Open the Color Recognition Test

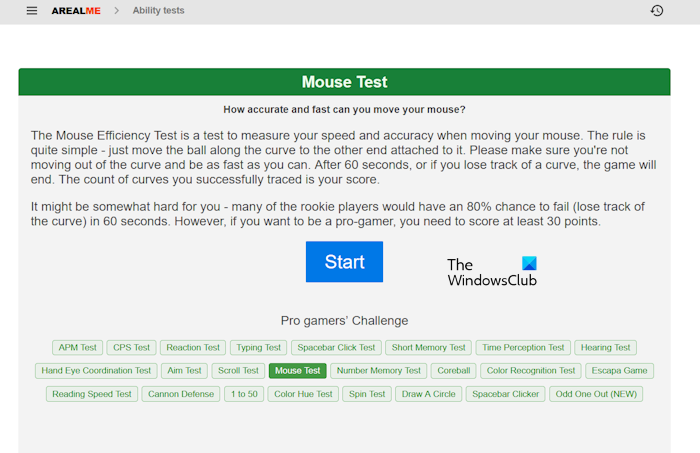click(530, 371)
